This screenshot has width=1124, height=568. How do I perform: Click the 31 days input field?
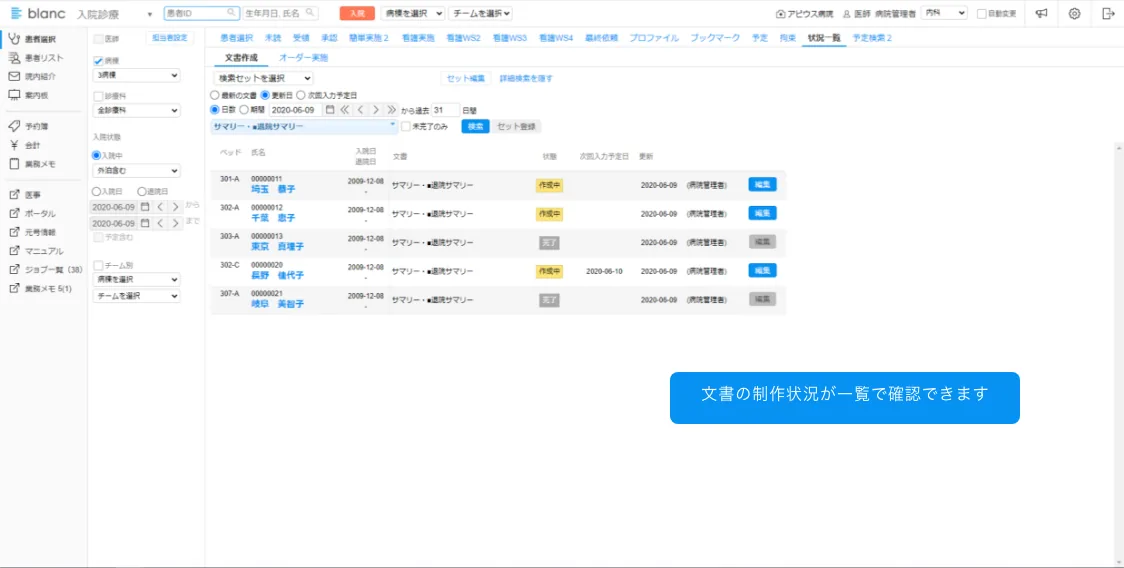click(x=447, y=110)
